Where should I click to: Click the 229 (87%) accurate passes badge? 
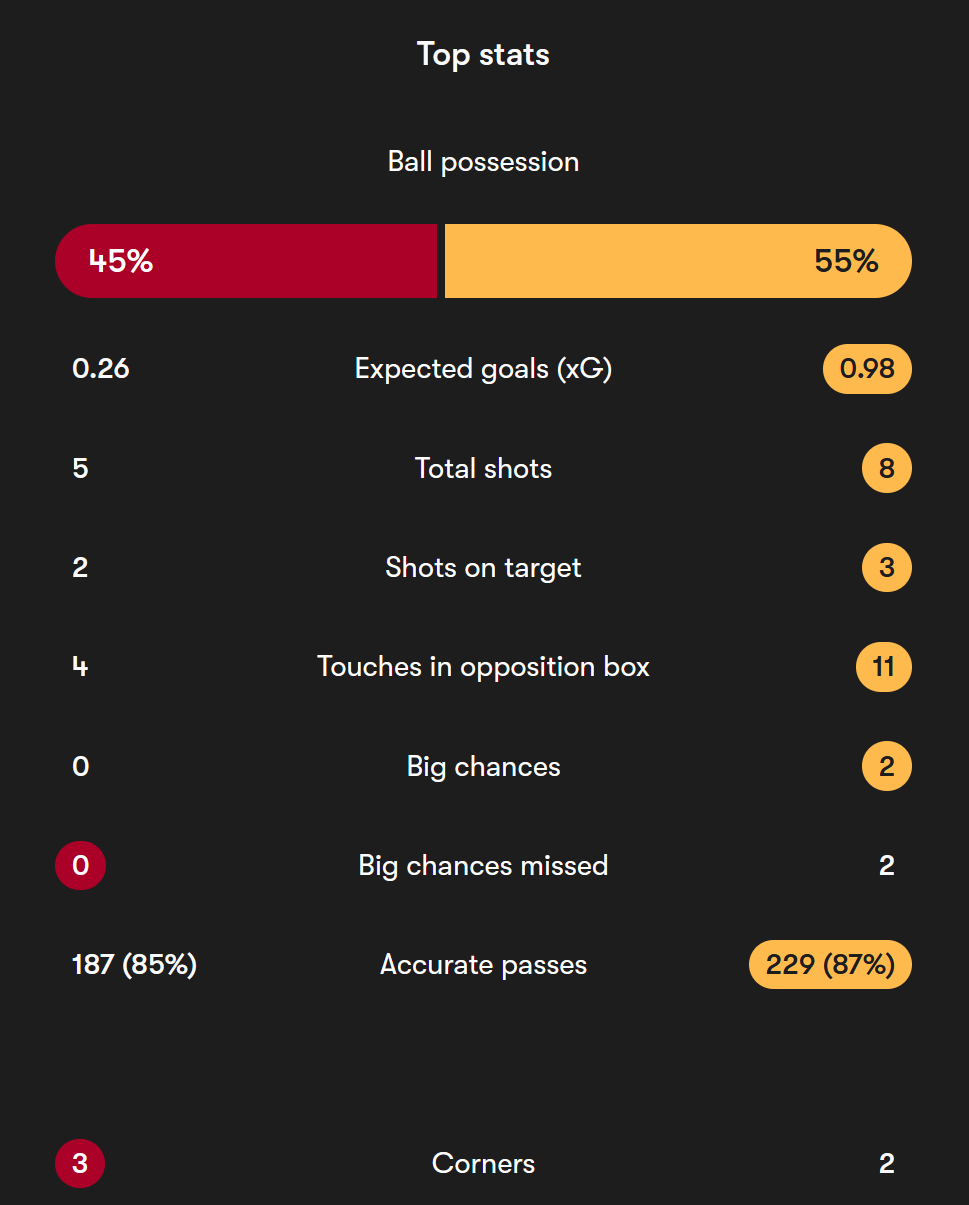tap(830, 965)
